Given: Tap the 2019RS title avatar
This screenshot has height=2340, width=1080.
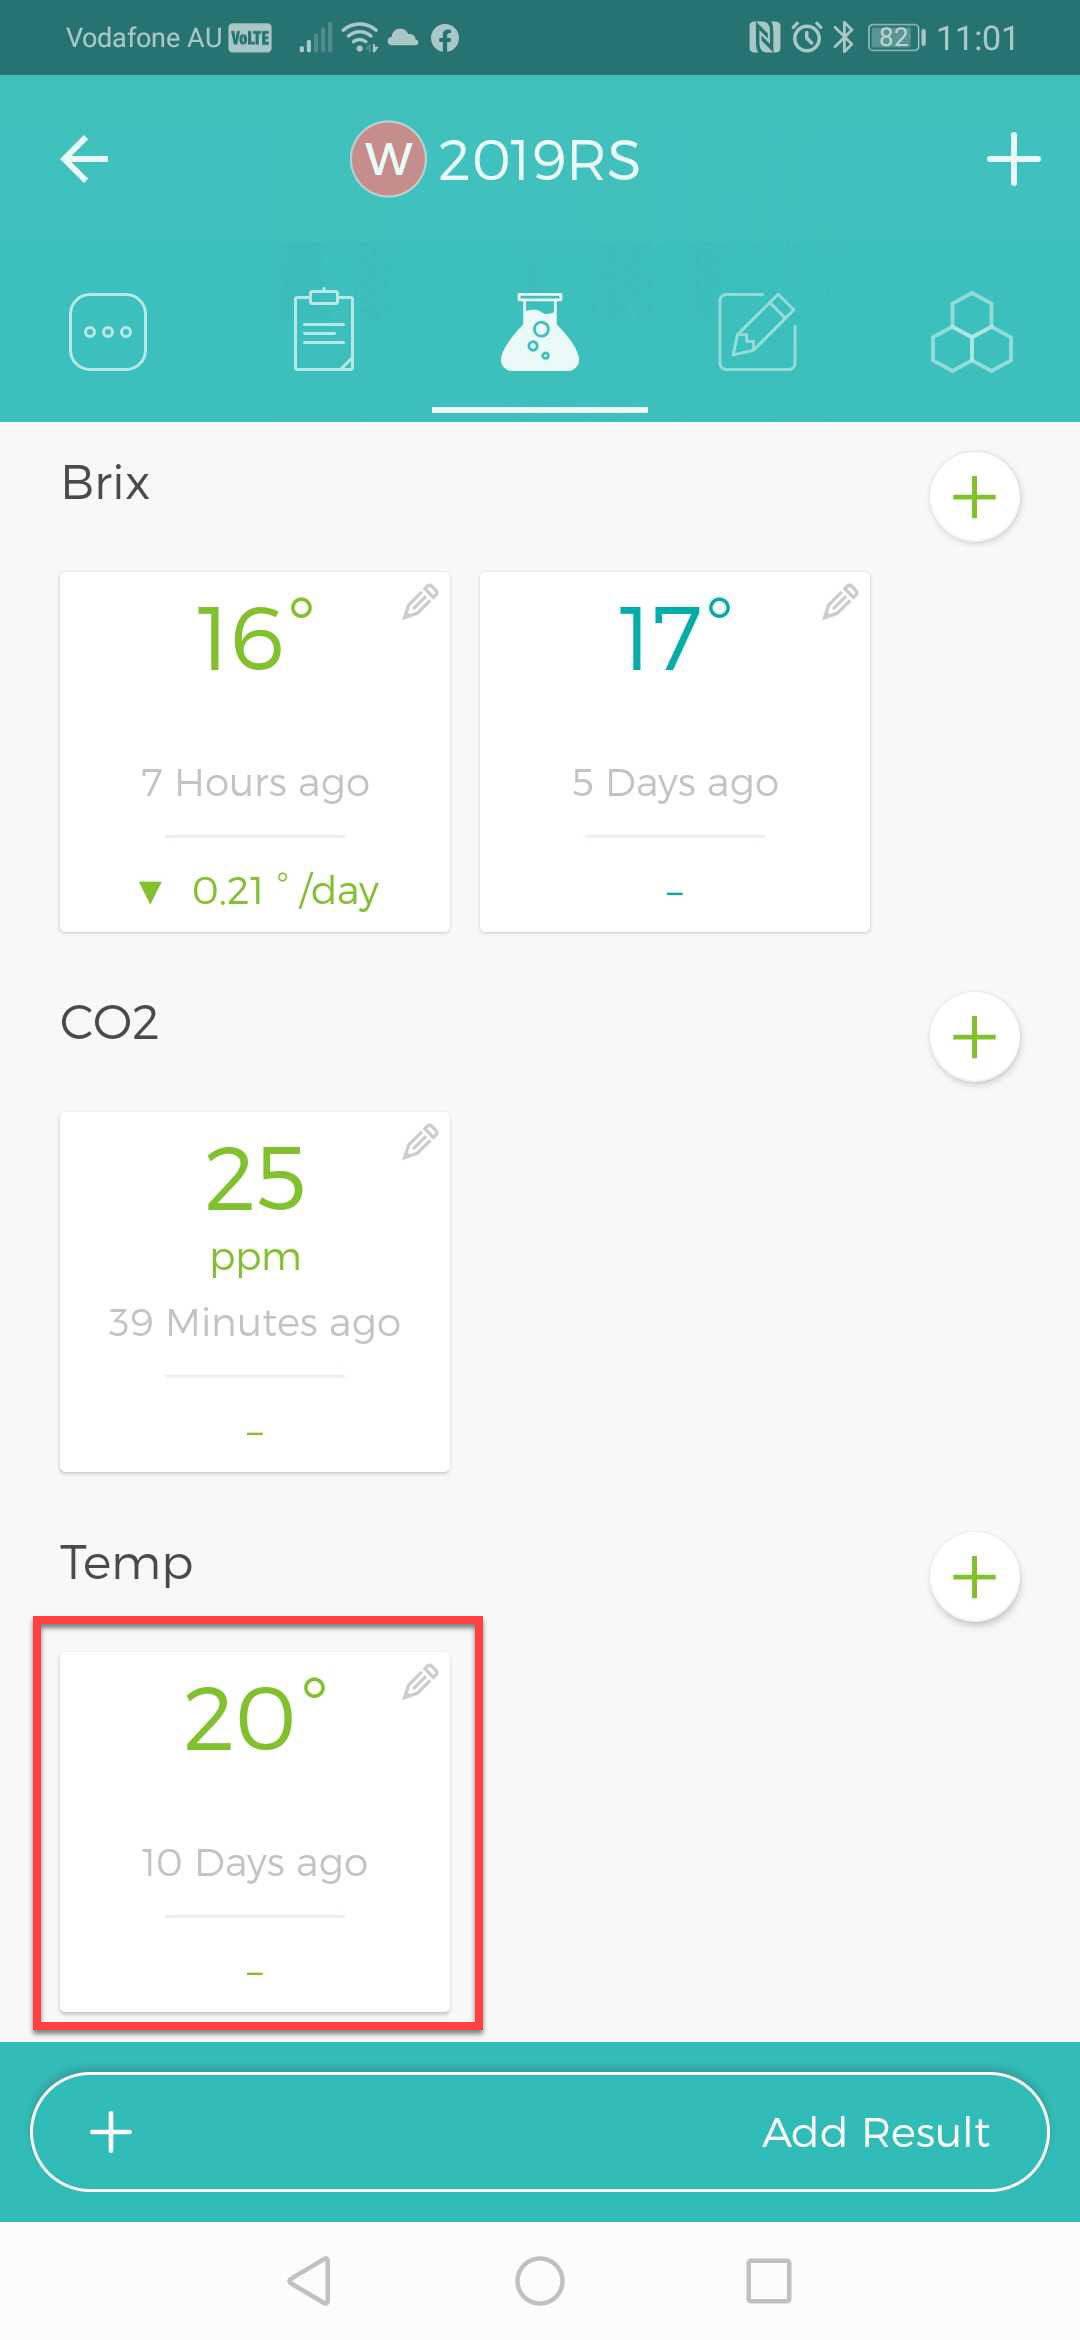Looking at the screenshot, I should [388, 159].
